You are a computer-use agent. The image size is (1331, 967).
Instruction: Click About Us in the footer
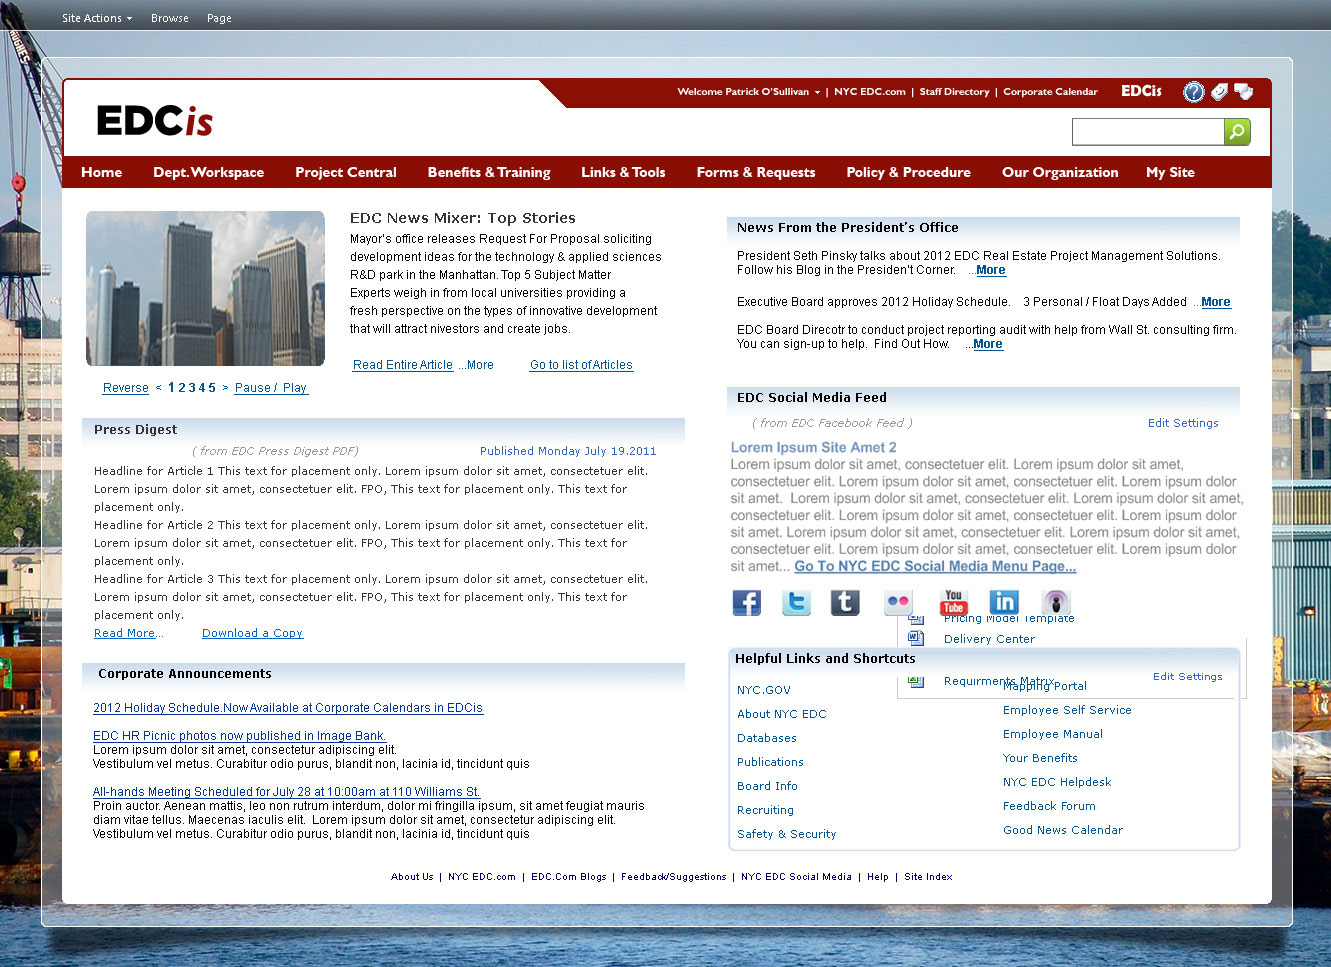(412, 877)
